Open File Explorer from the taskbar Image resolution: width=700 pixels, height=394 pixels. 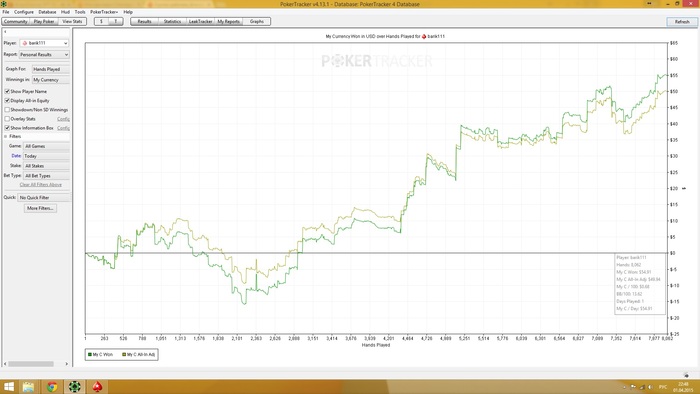(x=28, y=386)
